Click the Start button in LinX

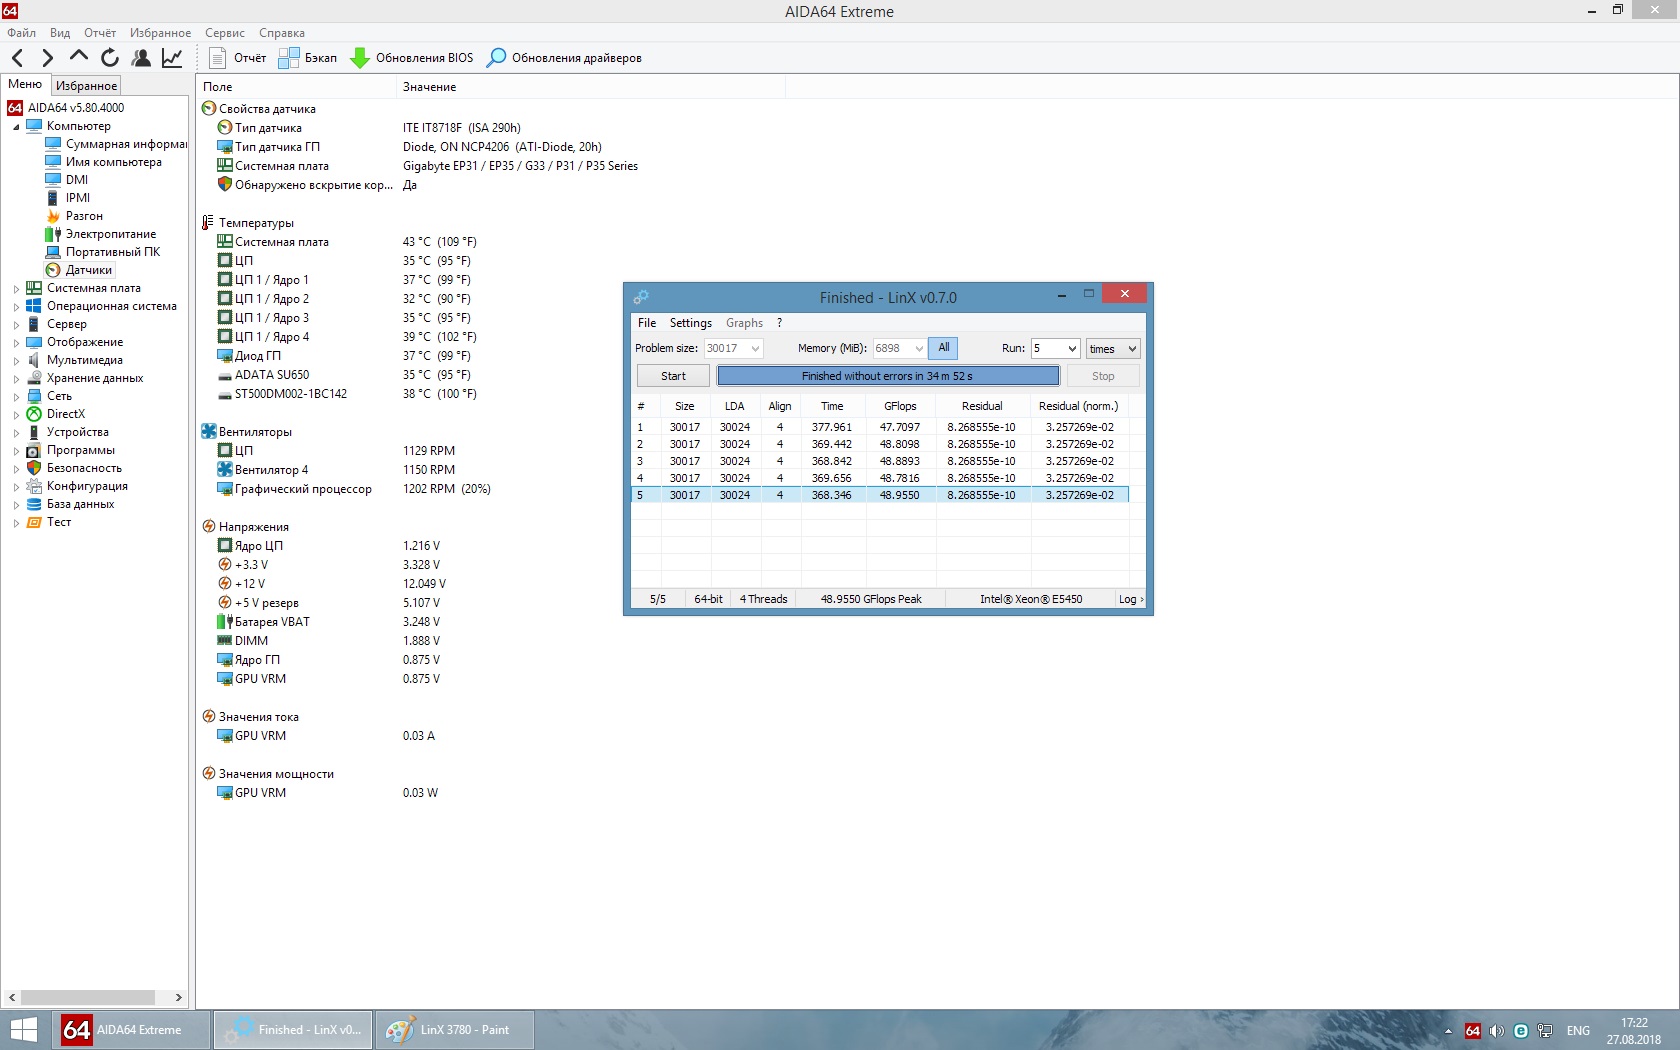(x=673, y=376)
